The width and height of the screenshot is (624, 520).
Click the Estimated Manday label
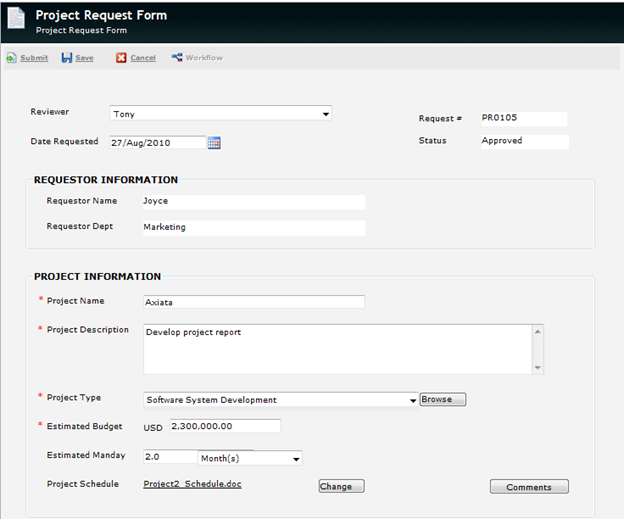(x=86, y=455)
